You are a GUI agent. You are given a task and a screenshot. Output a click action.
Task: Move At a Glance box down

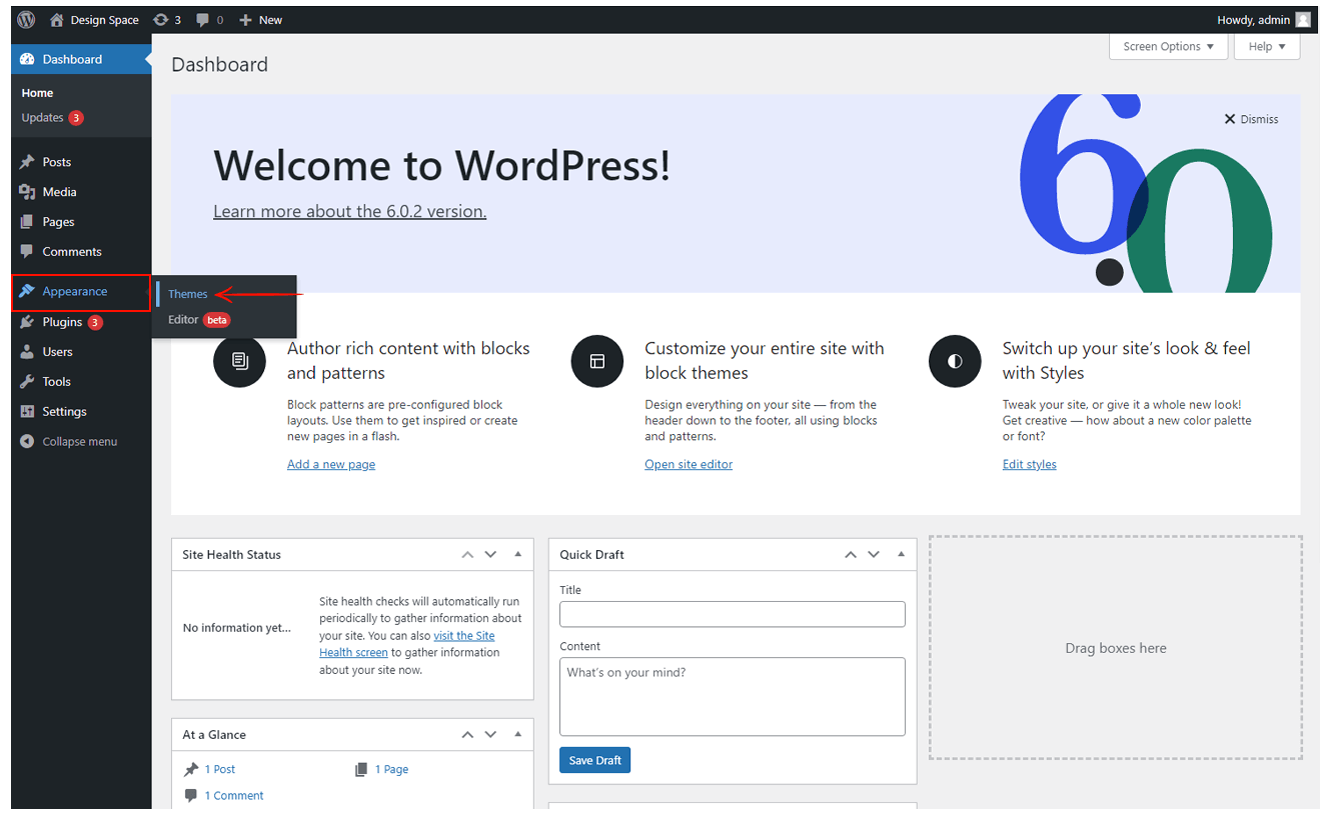[491, 735]
